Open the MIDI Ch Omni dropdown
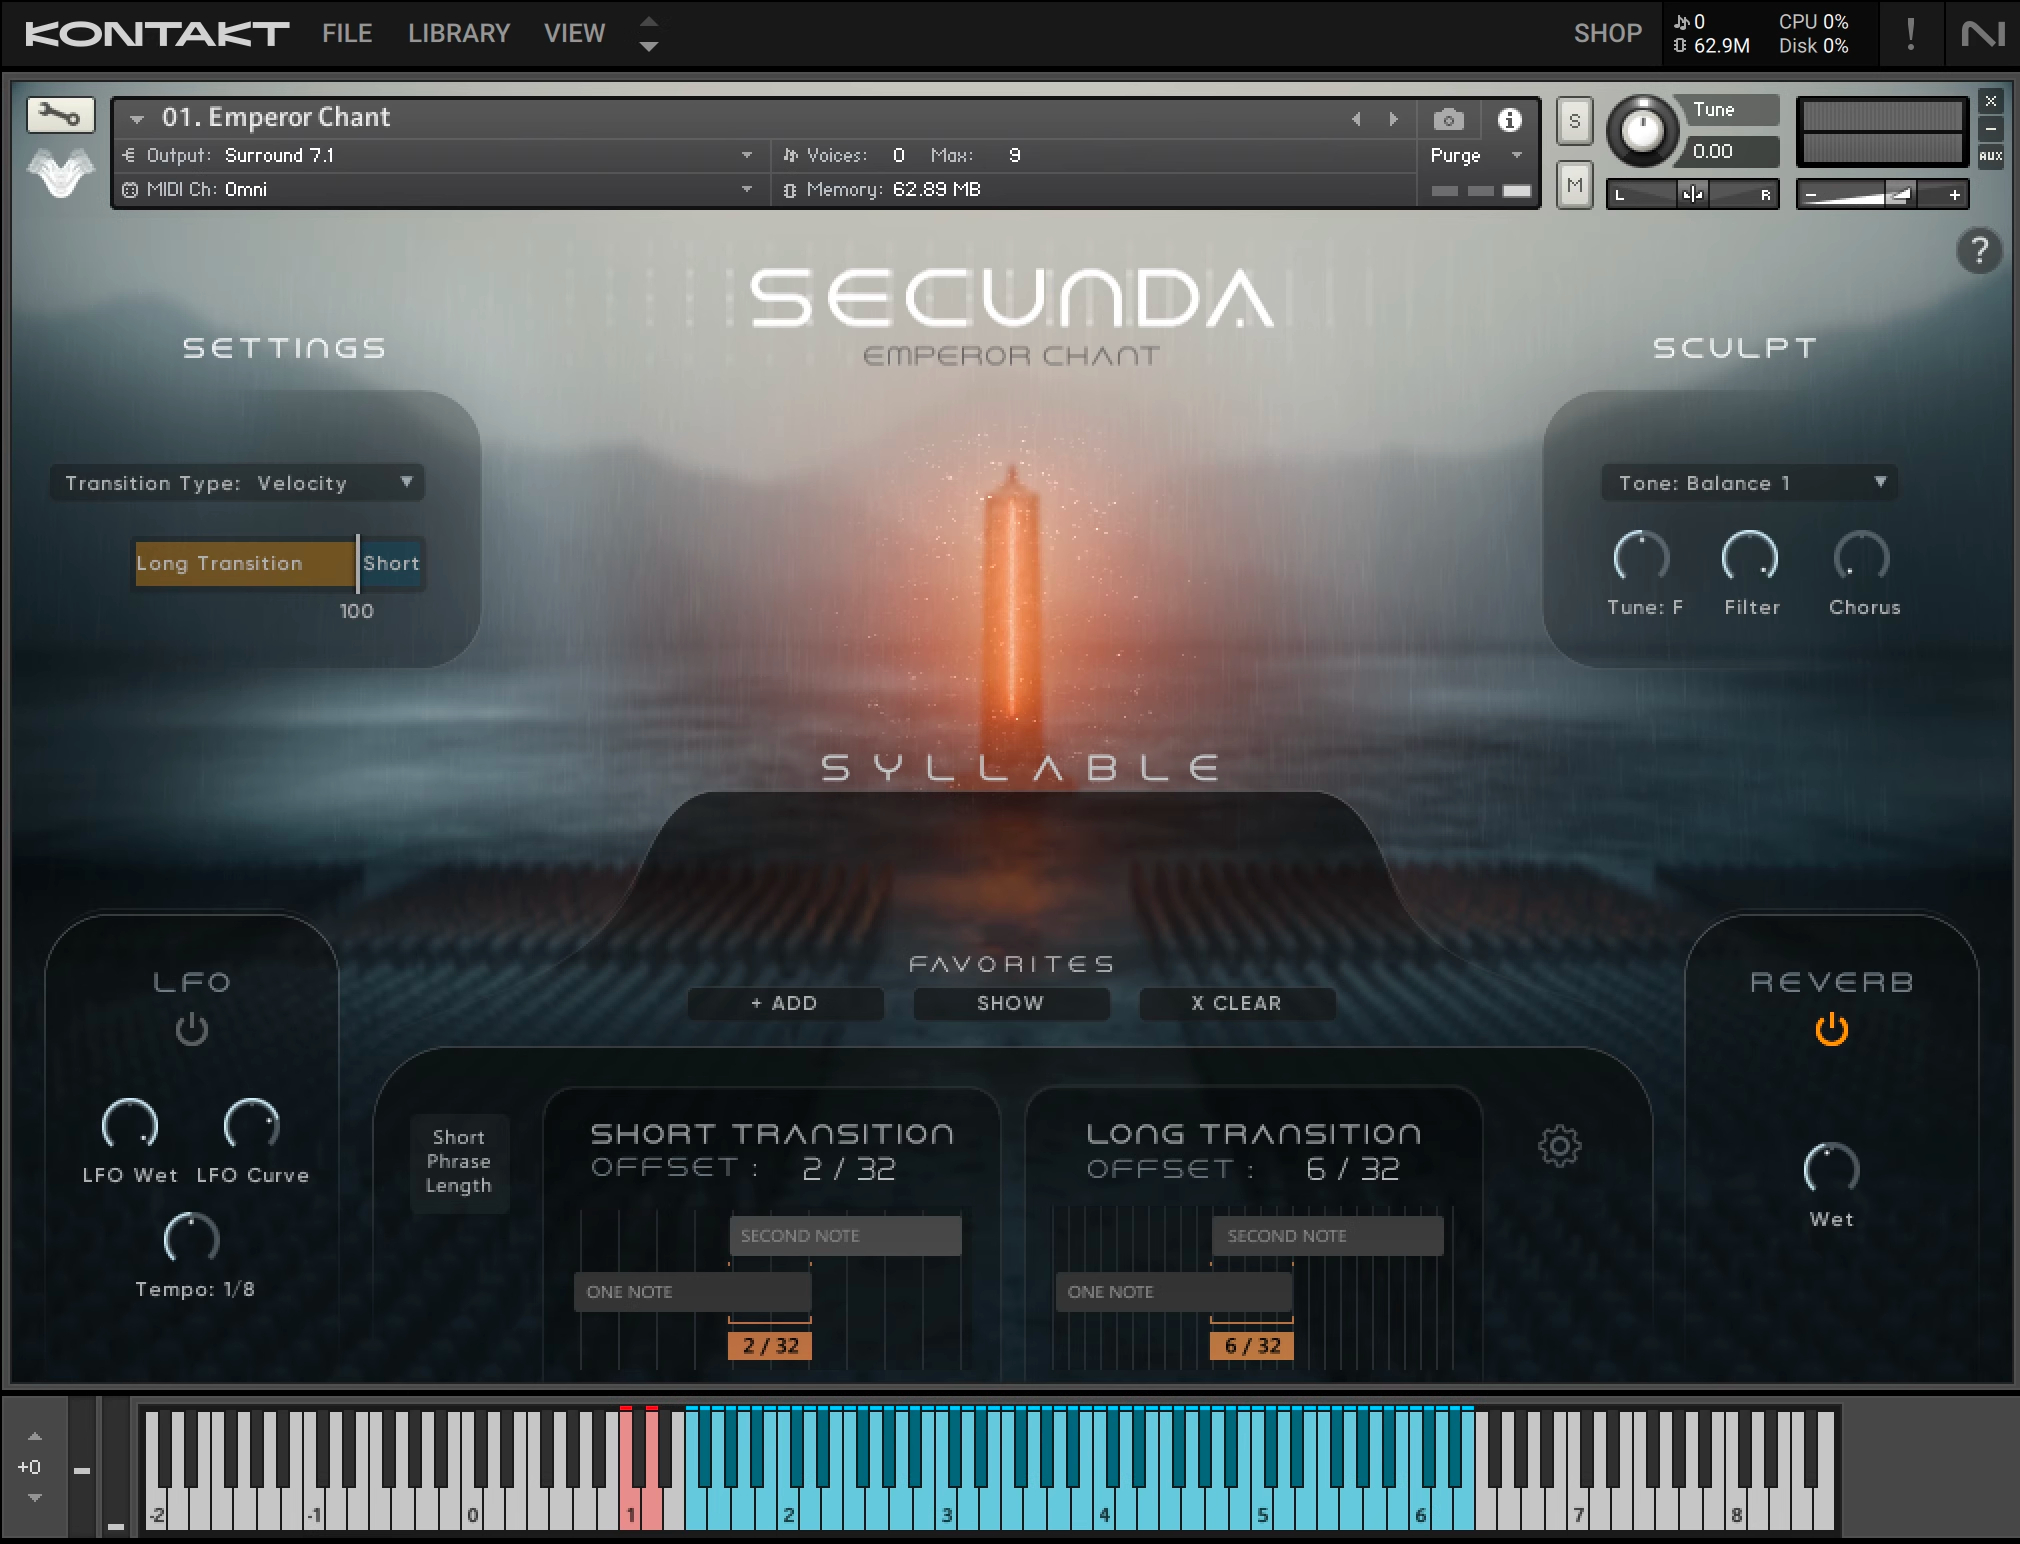Image resolution: width=2020 pixels, height=1544 pixels. [438, 189]
